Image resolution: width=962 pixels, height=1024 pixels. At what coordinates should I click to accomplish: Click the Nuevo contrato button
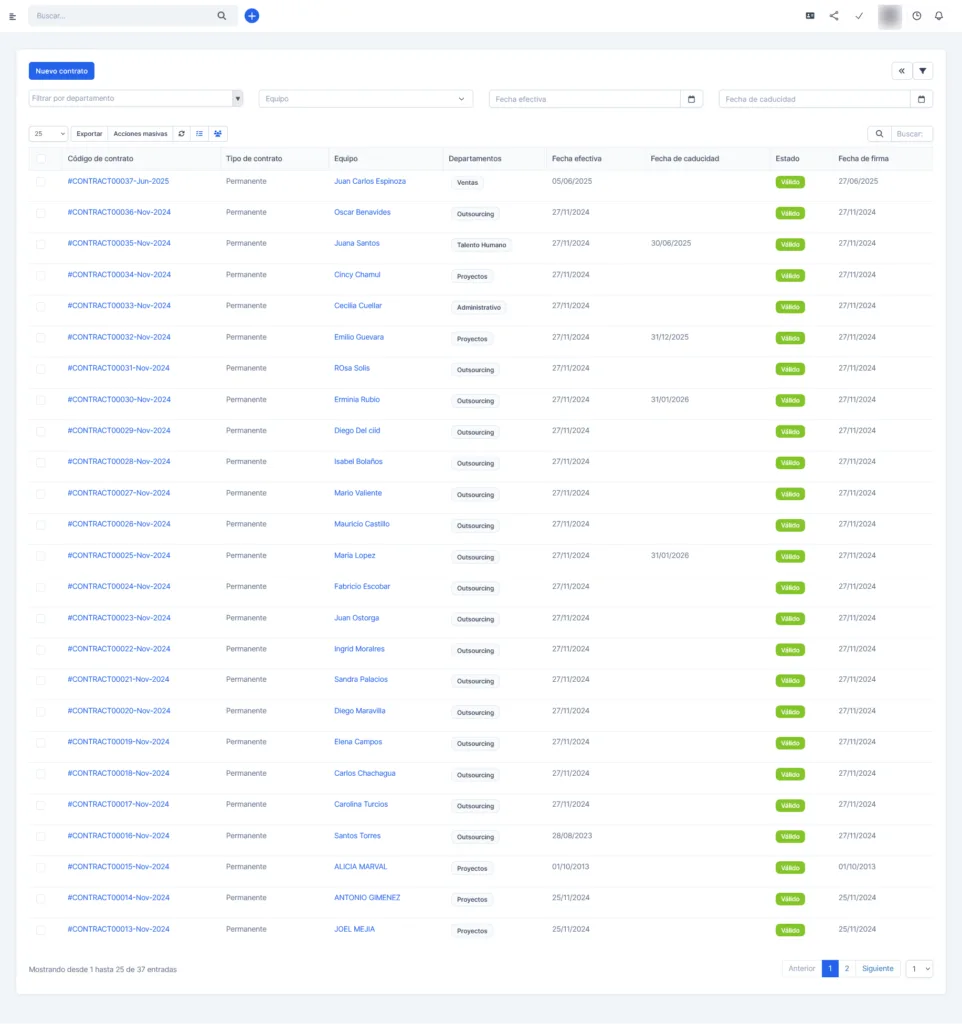61,71
